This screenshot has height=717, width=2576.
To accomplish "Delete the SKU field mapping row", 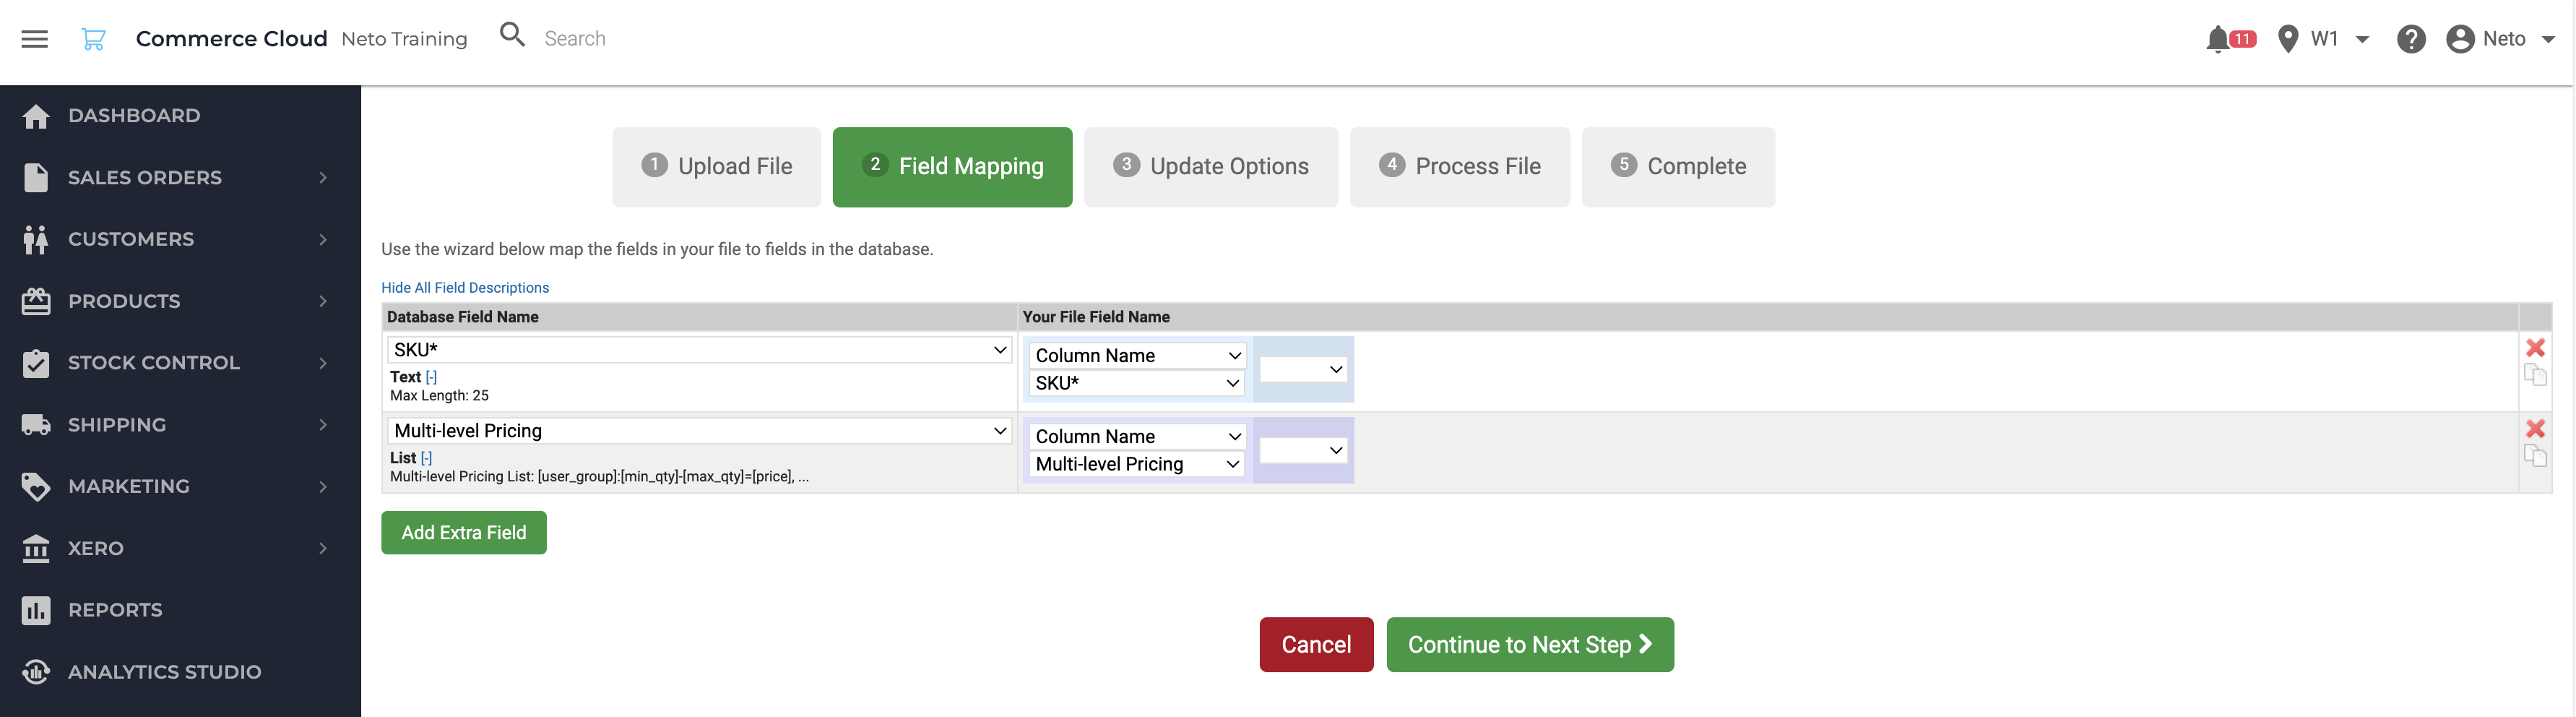I will [x=2534, y=348].
